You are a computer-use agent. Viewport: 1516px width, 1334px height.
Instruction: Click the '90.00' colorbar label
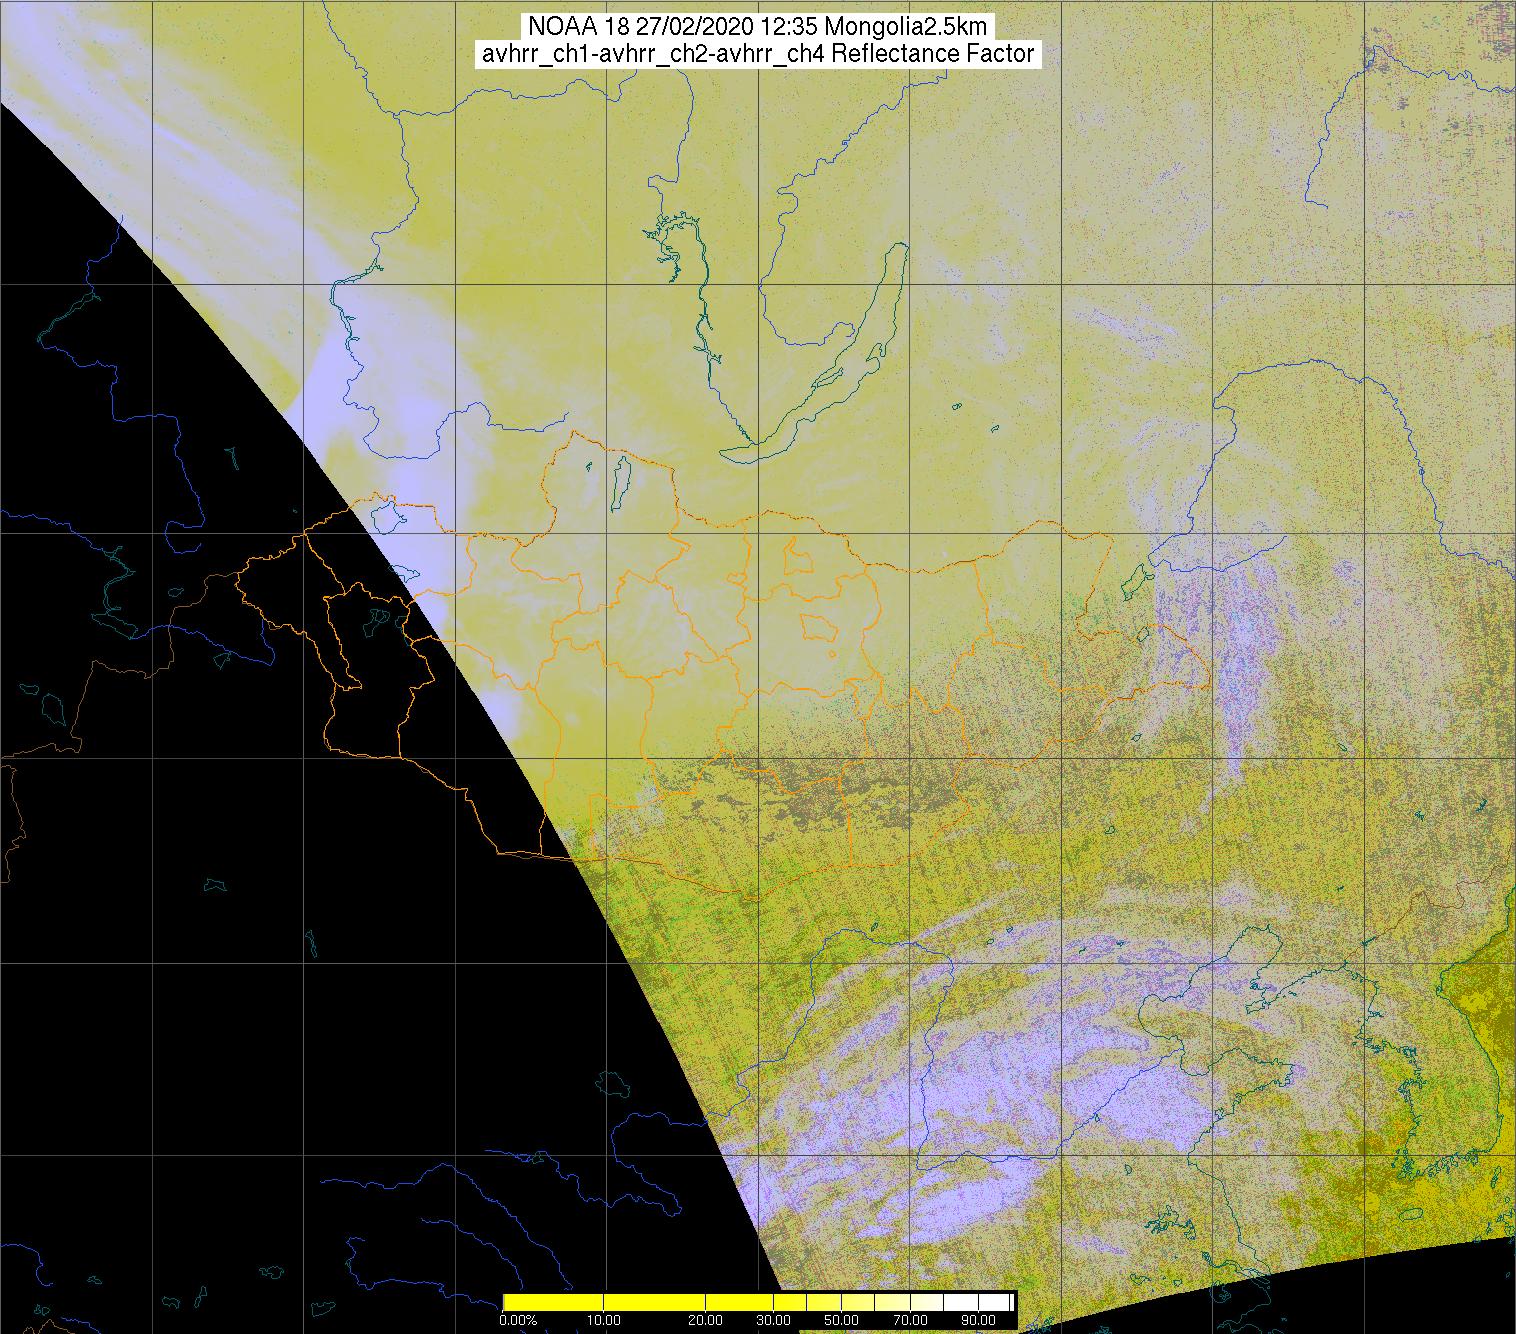[978, 1320]
